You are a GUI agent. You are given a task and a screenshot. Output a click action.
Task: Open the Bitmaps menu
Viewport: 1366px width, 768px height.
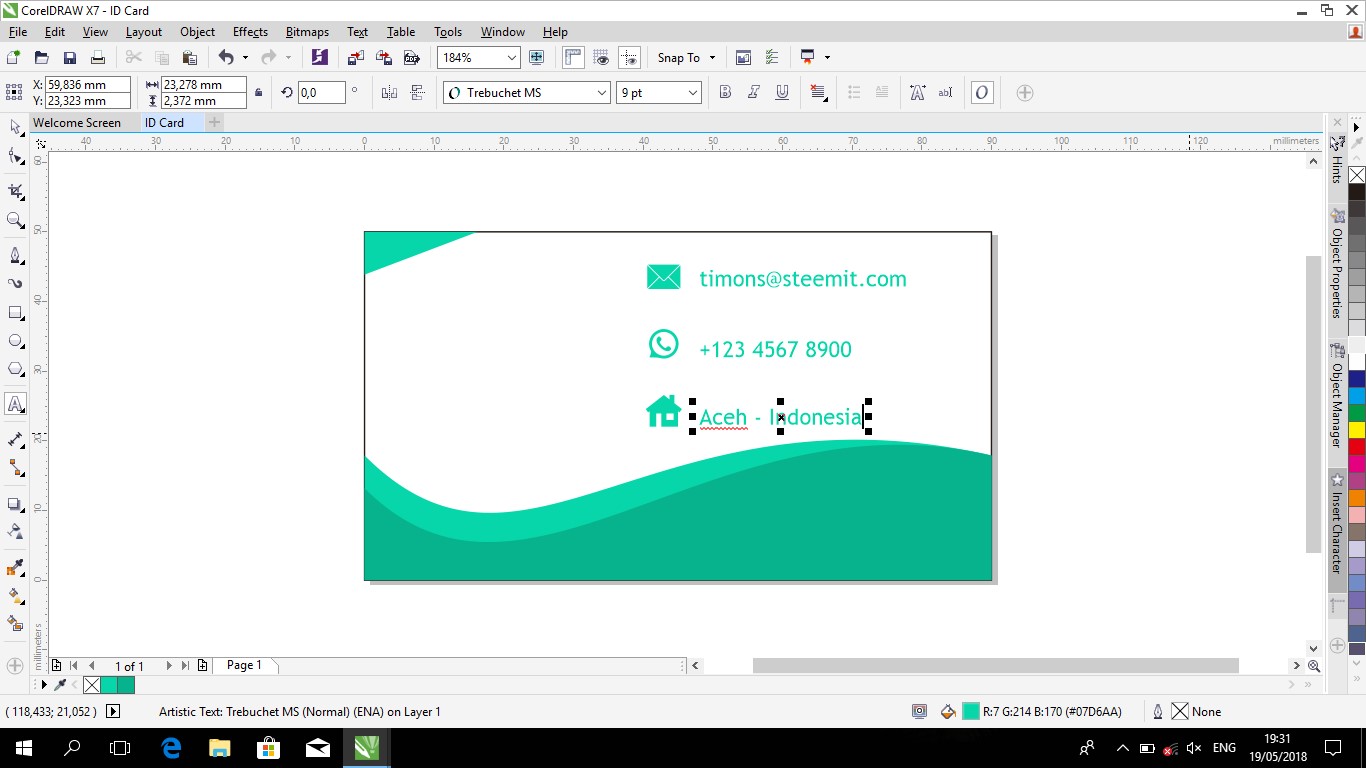click(307, 32)
